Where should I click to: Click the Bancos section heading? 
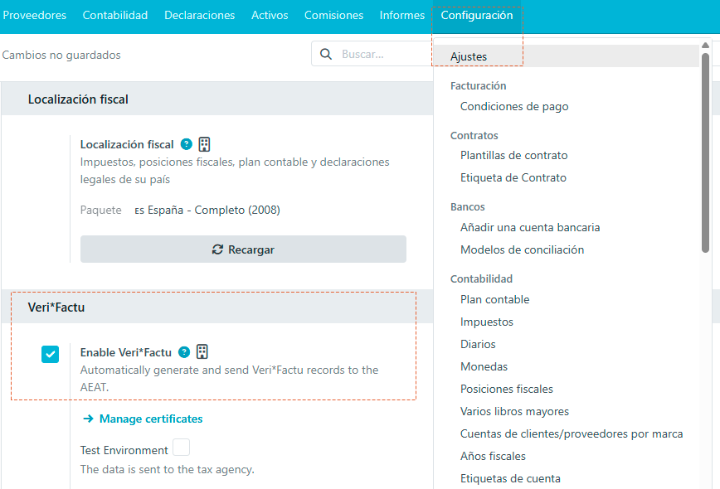tap(467, 207)
